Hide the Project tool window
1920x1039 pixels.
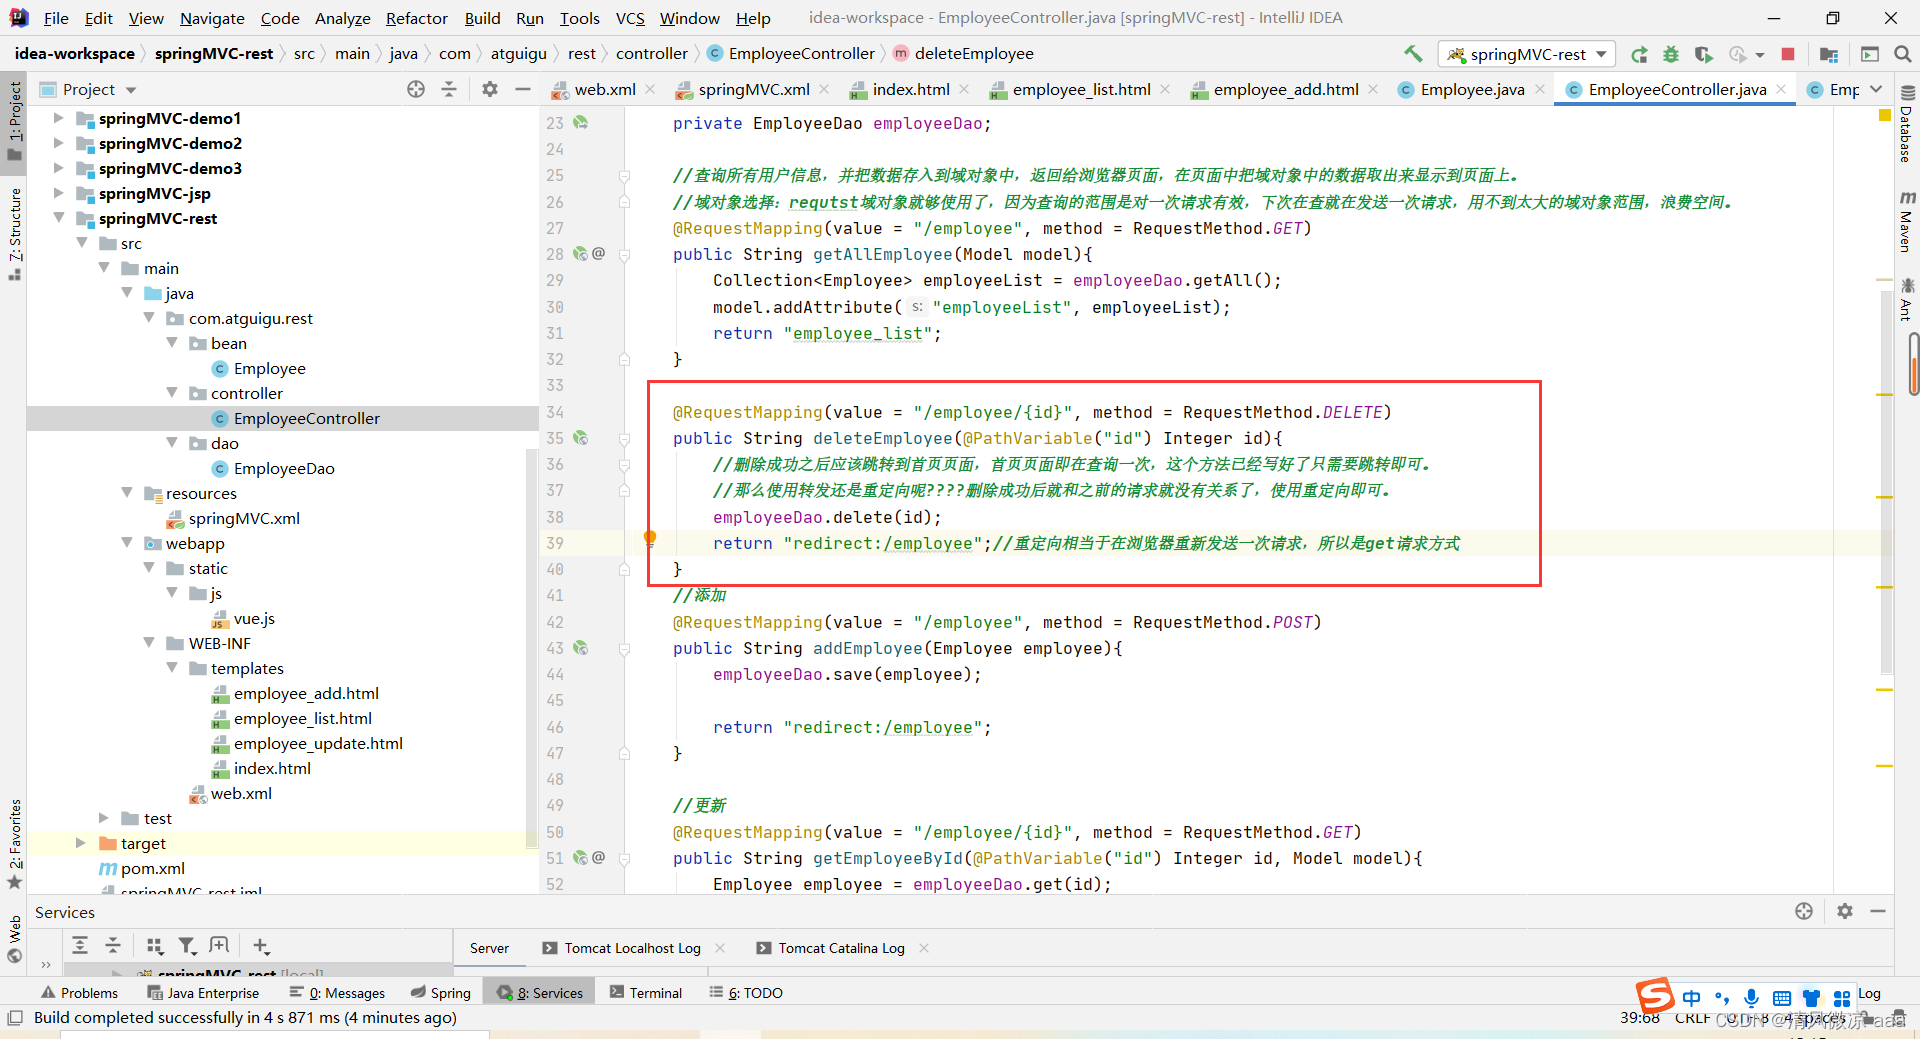pyautogui.click(x=522, y=89)
